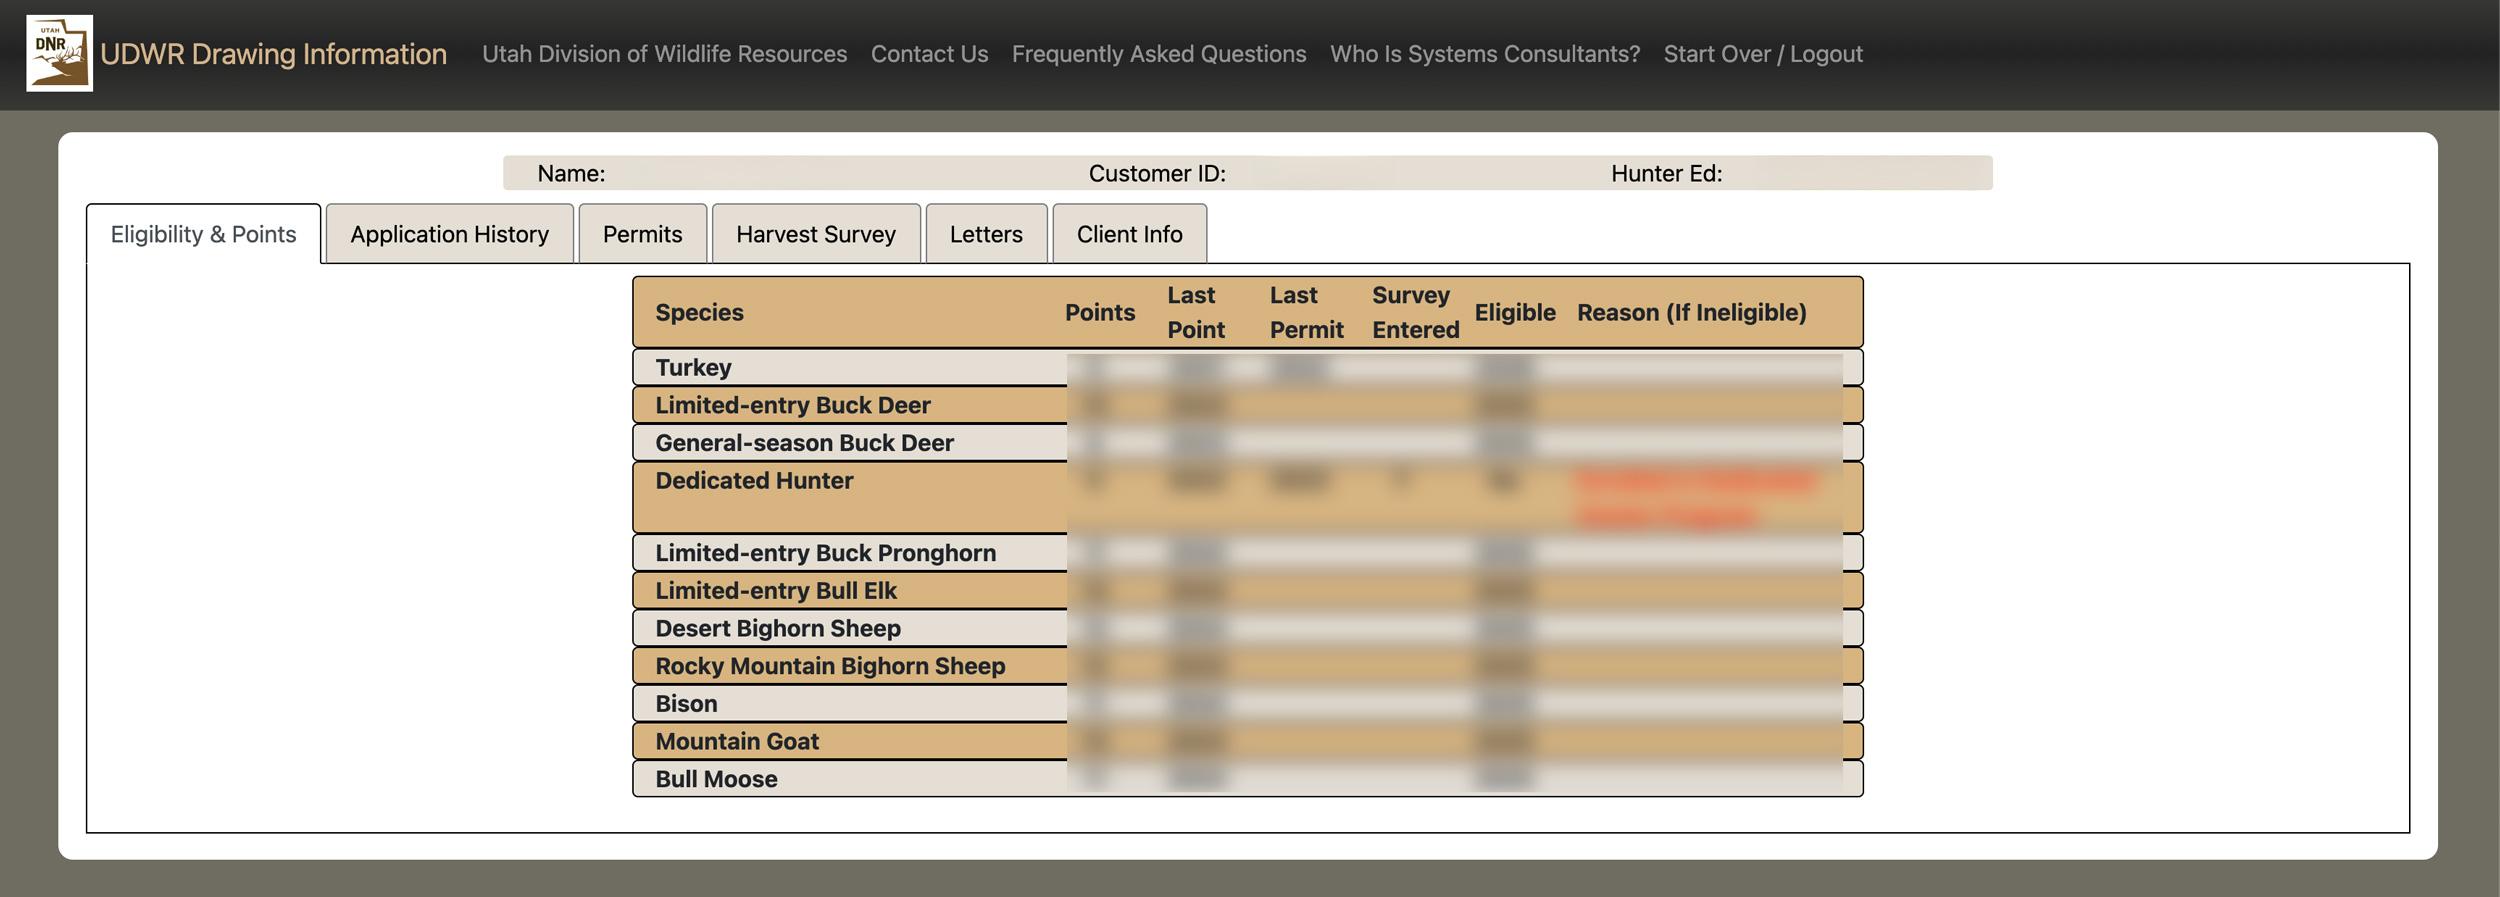The width and height of the screenshot is (2500, 897).
Task: Open Frequently Asked Questions link
Action: (1159, 54)
